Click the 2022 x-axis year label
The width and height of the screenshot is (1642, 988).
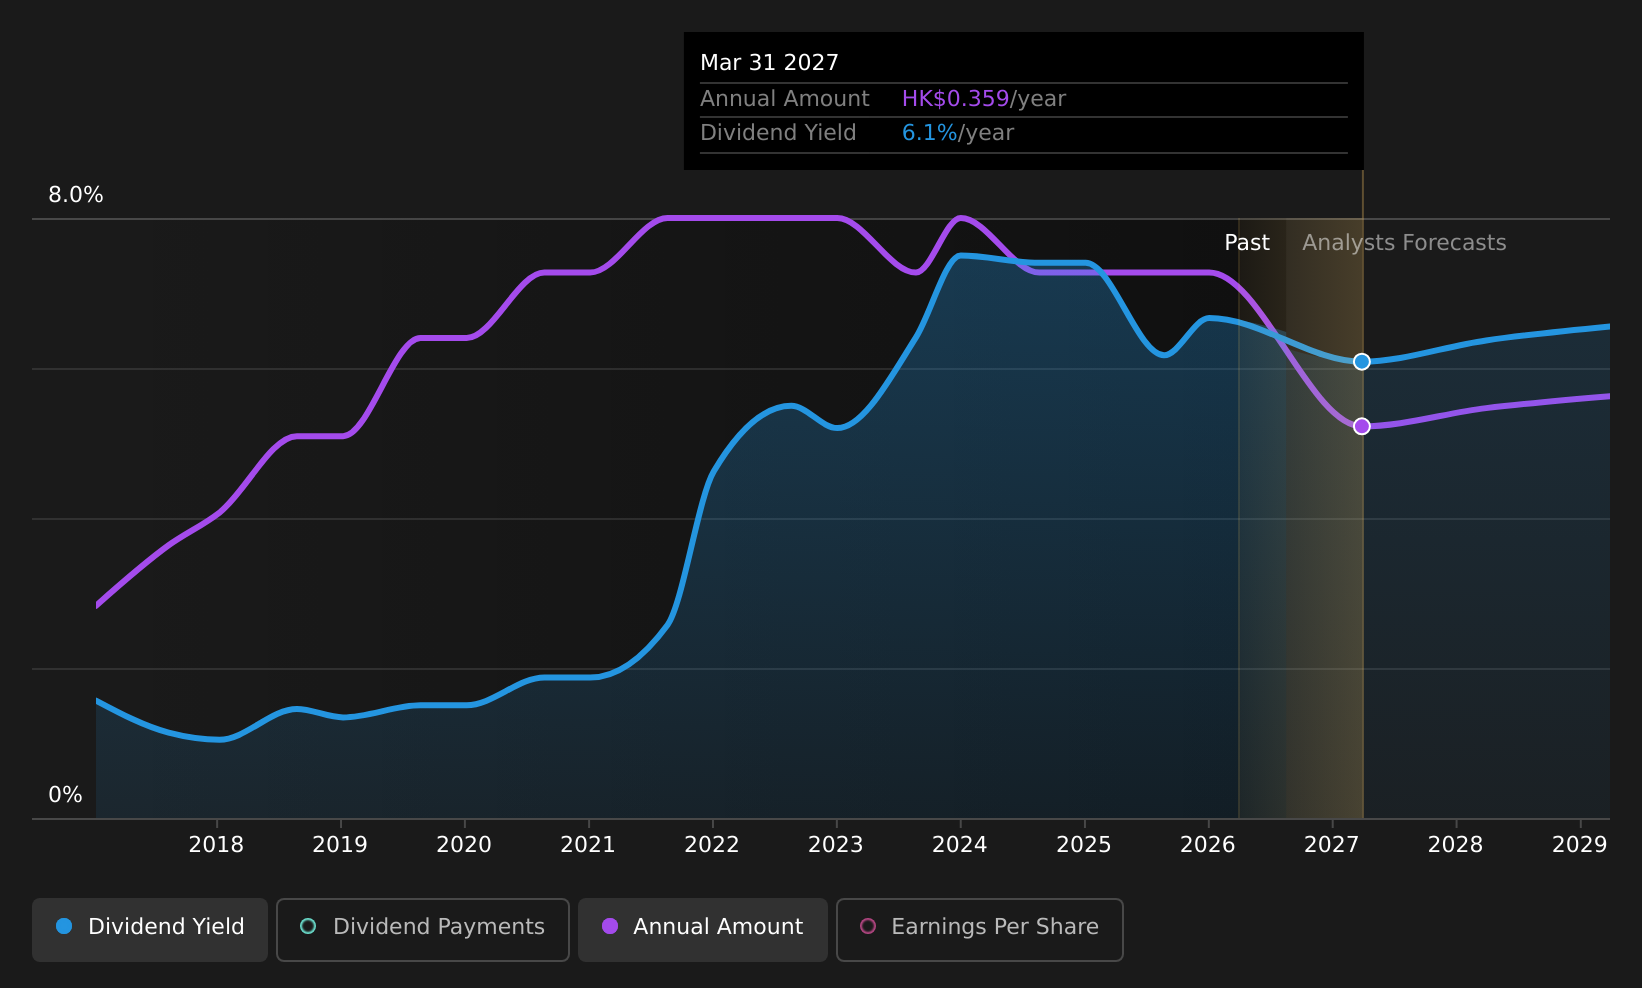point(712,845)
